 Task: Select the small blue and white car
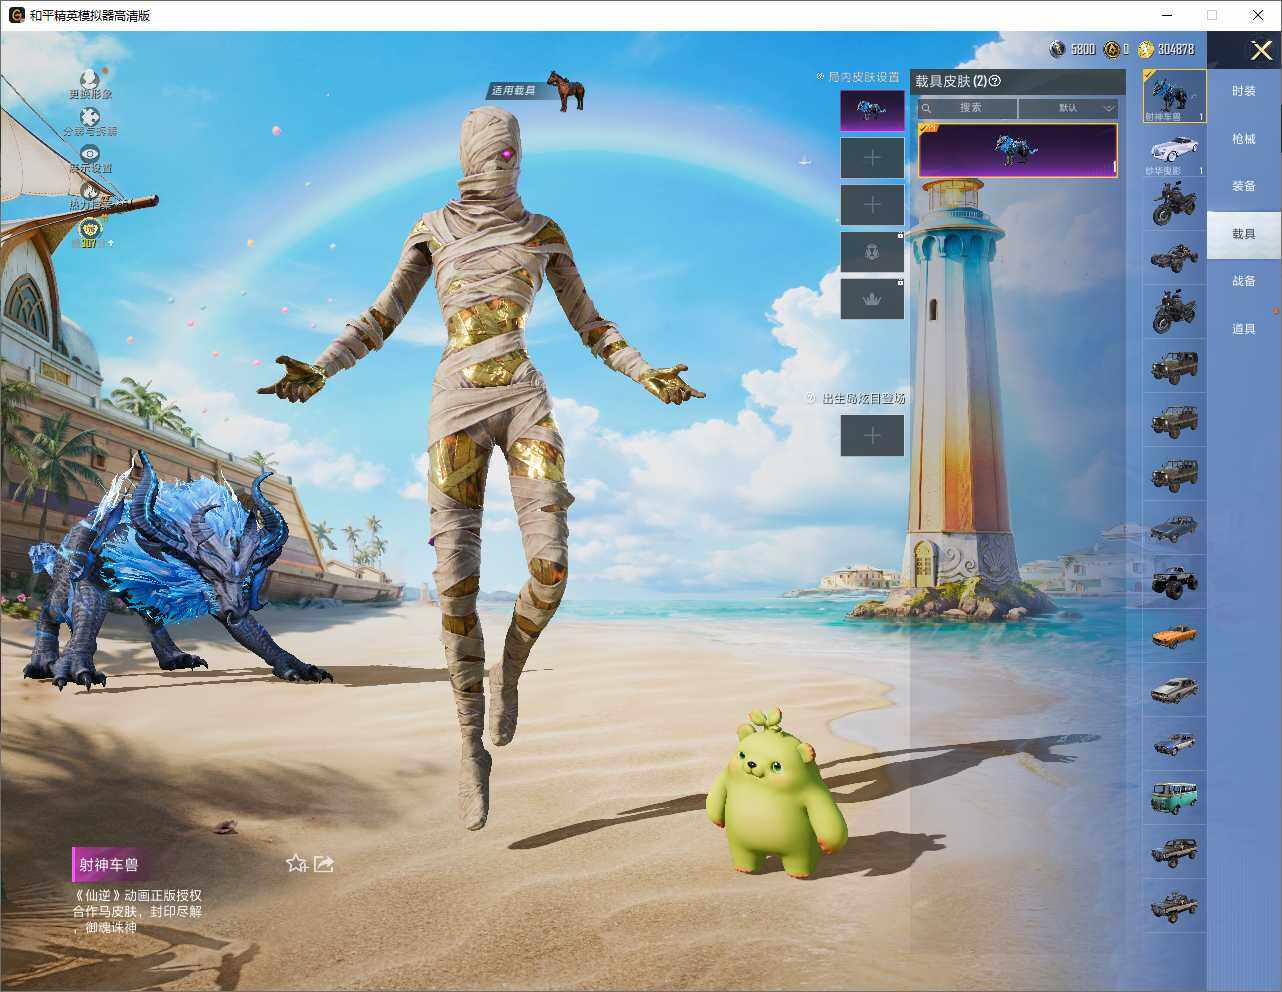(x=1174, y=743)
